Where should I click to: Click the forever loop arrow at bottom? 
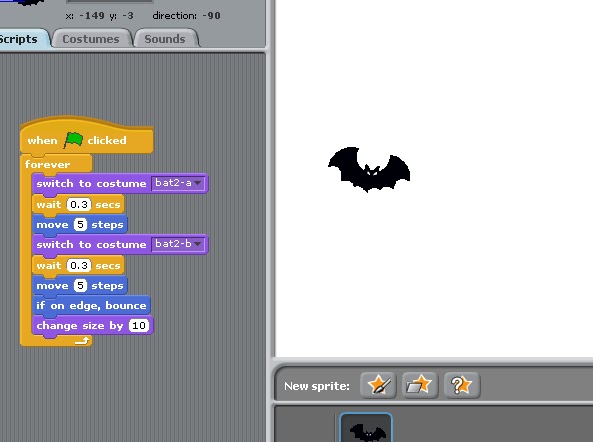82,341
